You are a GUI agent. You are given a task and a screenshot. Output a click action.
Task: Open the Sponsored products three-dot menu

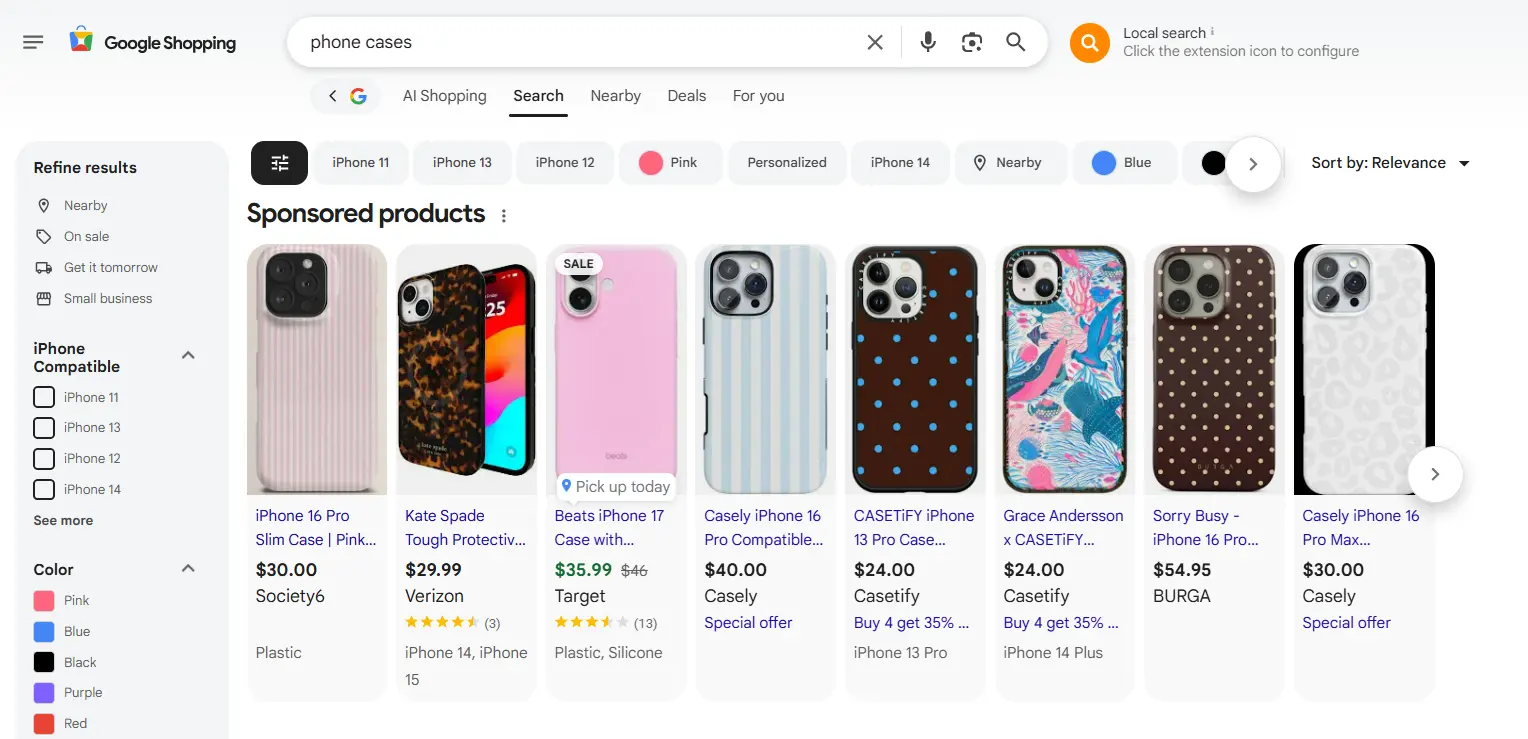pyautogui.click(x=503, y=214)
